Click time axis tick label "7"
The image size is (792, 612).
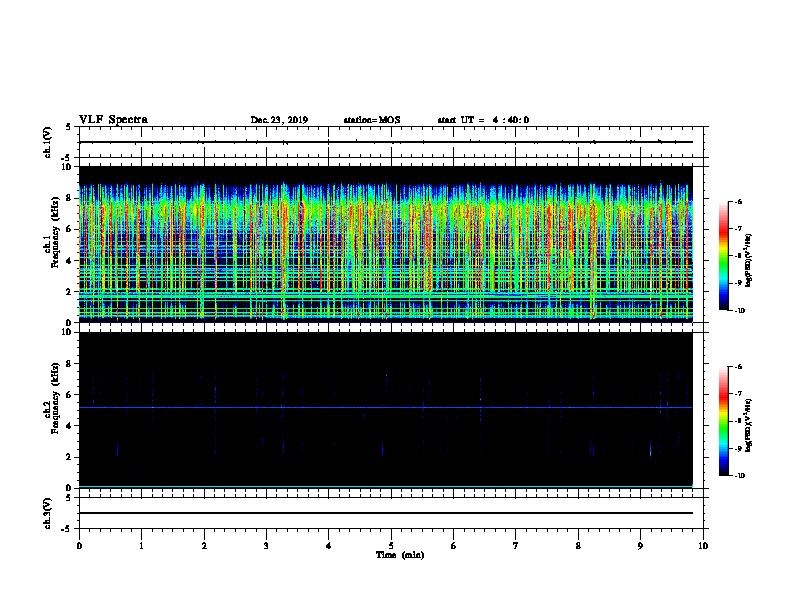pos(516,545)
